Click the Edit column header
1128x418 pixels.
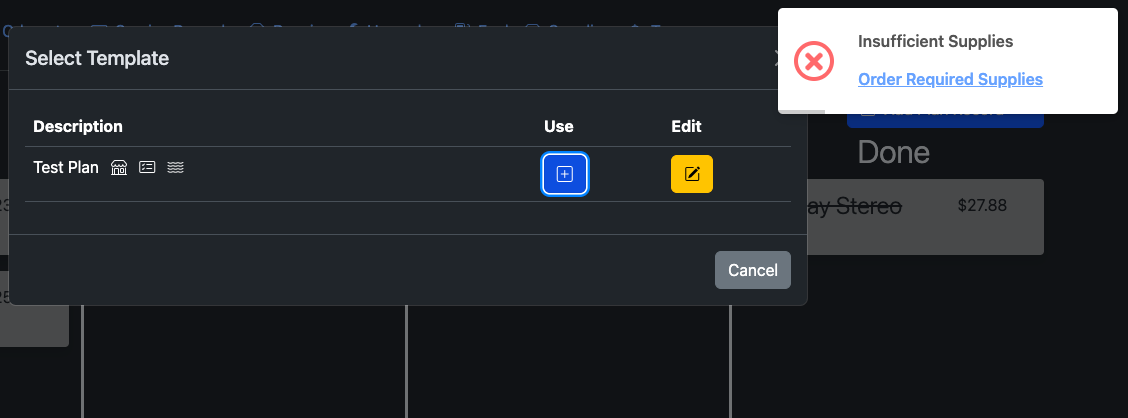pyautogui.click(x=686, y=126)
